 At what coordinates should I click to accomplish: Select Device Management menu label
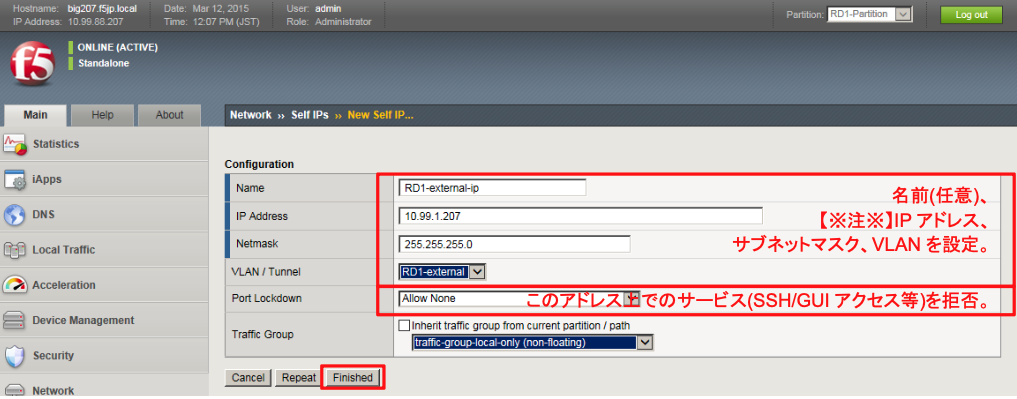click(x=83, y=320)
